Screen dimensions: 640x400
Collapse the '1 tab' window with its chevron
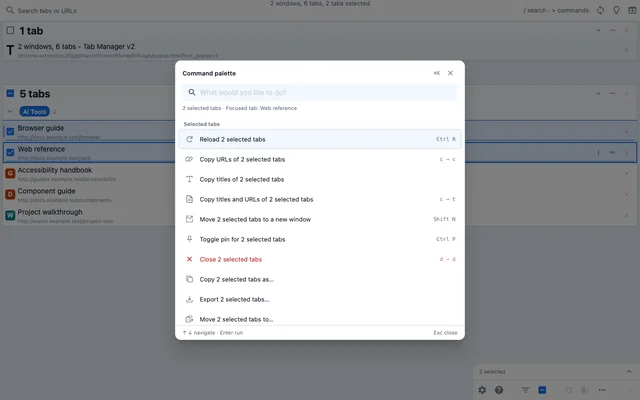pos(598,30)
